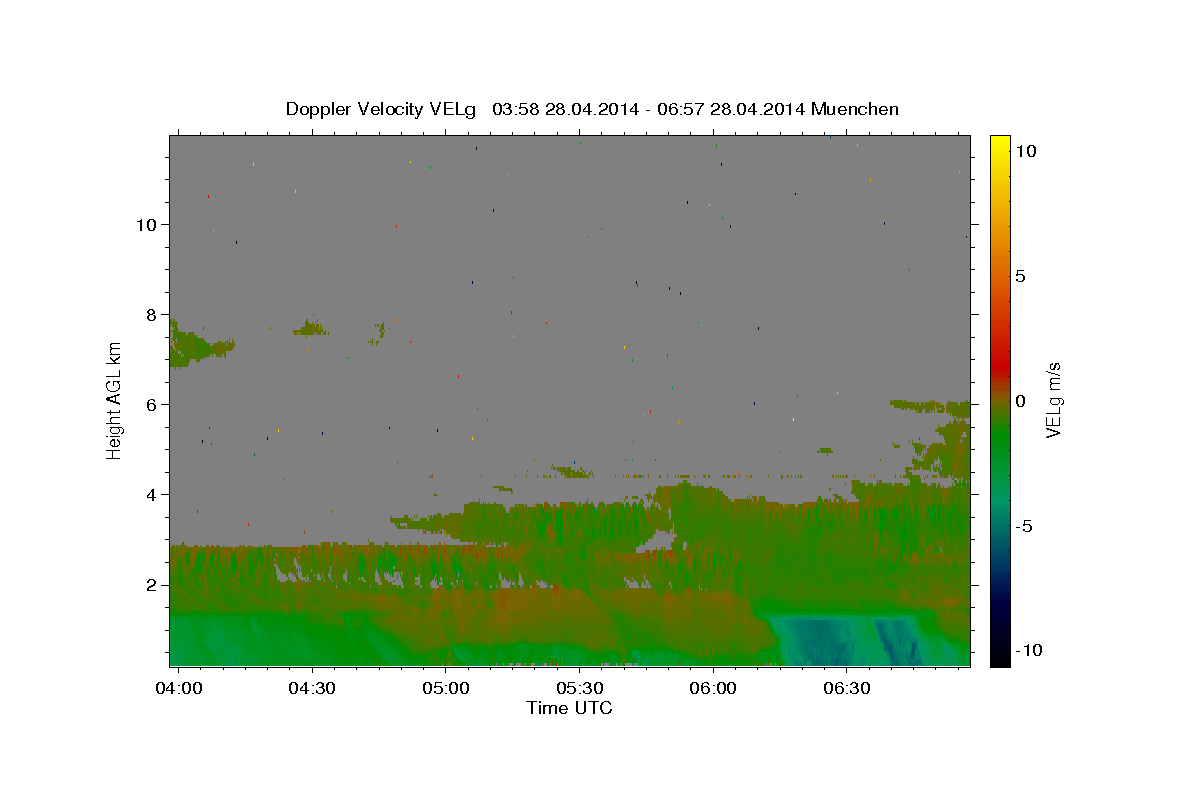Click the 'VELg m/s' colorbar label
Viewport: 1200px width, 800px height.
pyautogui.click(x=1053, y=400)
